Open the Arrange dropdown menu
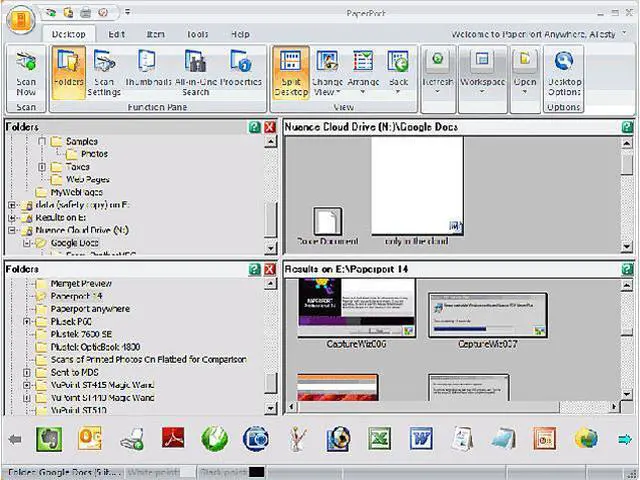The height and width of the screenshot is (480, 640). (x=363, y=73)
